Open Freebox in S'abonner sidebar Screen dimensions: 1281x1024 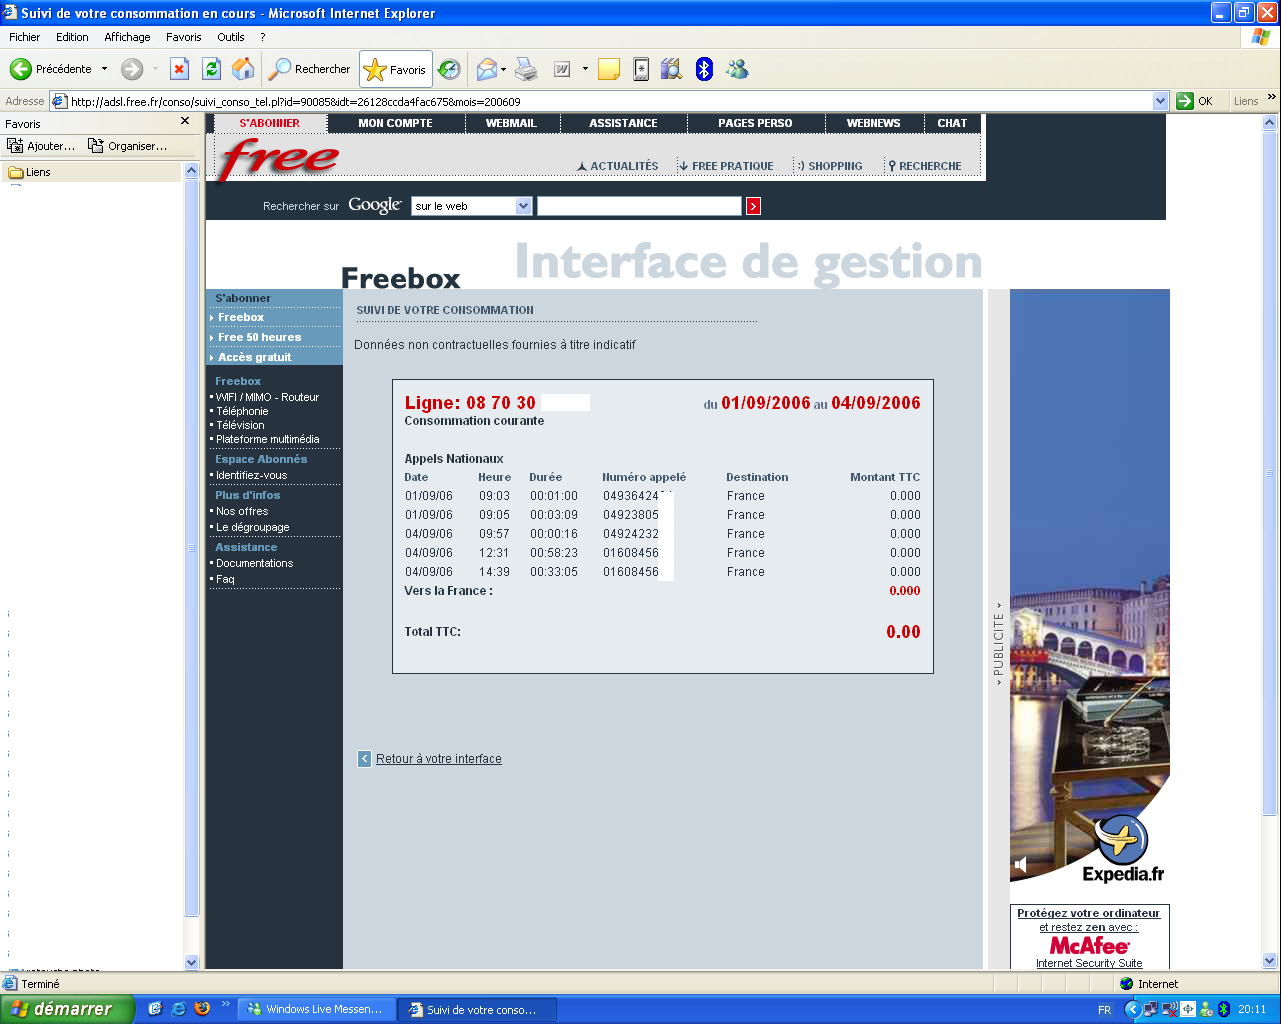pyautogui.click(x=241, y=317)
